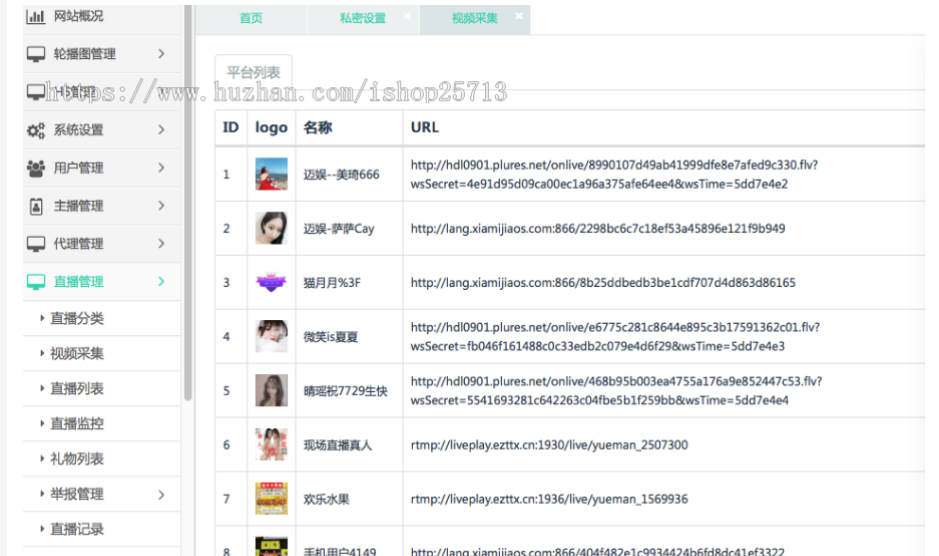Open the 礼物列表 submenu item
939x556 pixels.
[x=77, y=459]
